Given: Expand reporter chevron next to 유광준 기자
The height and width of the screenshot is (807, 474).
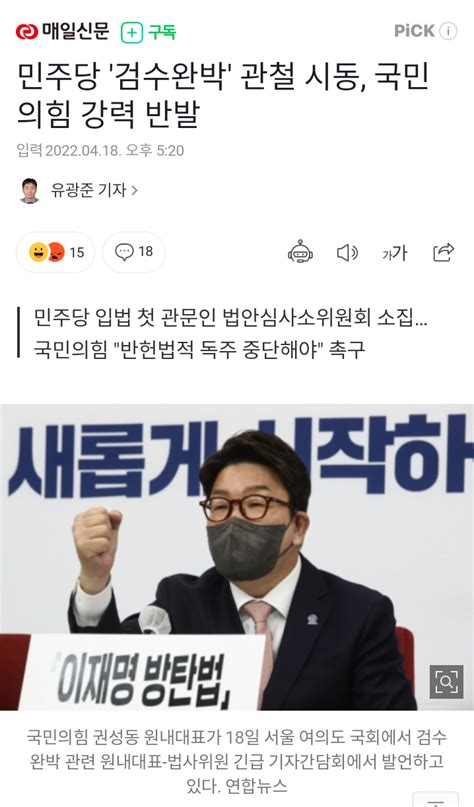Looking at the screenshot, I should (x=135, y=190).
